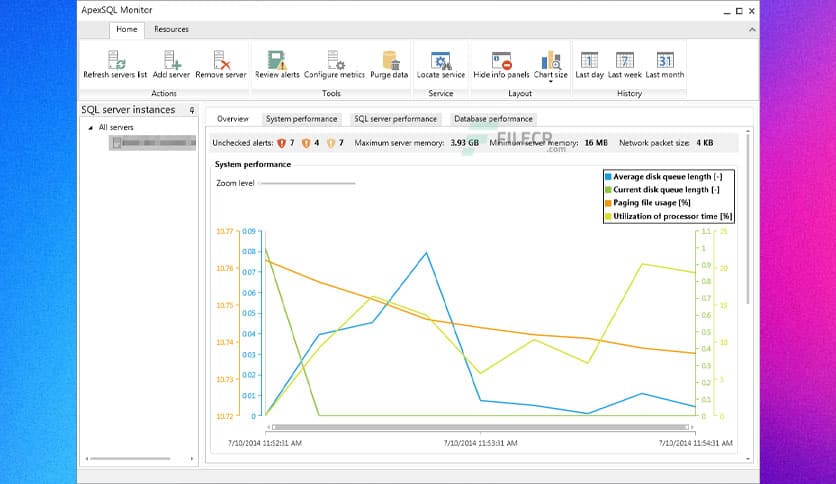Click the Add server icon
836x484 pixels.
[171, 64]
